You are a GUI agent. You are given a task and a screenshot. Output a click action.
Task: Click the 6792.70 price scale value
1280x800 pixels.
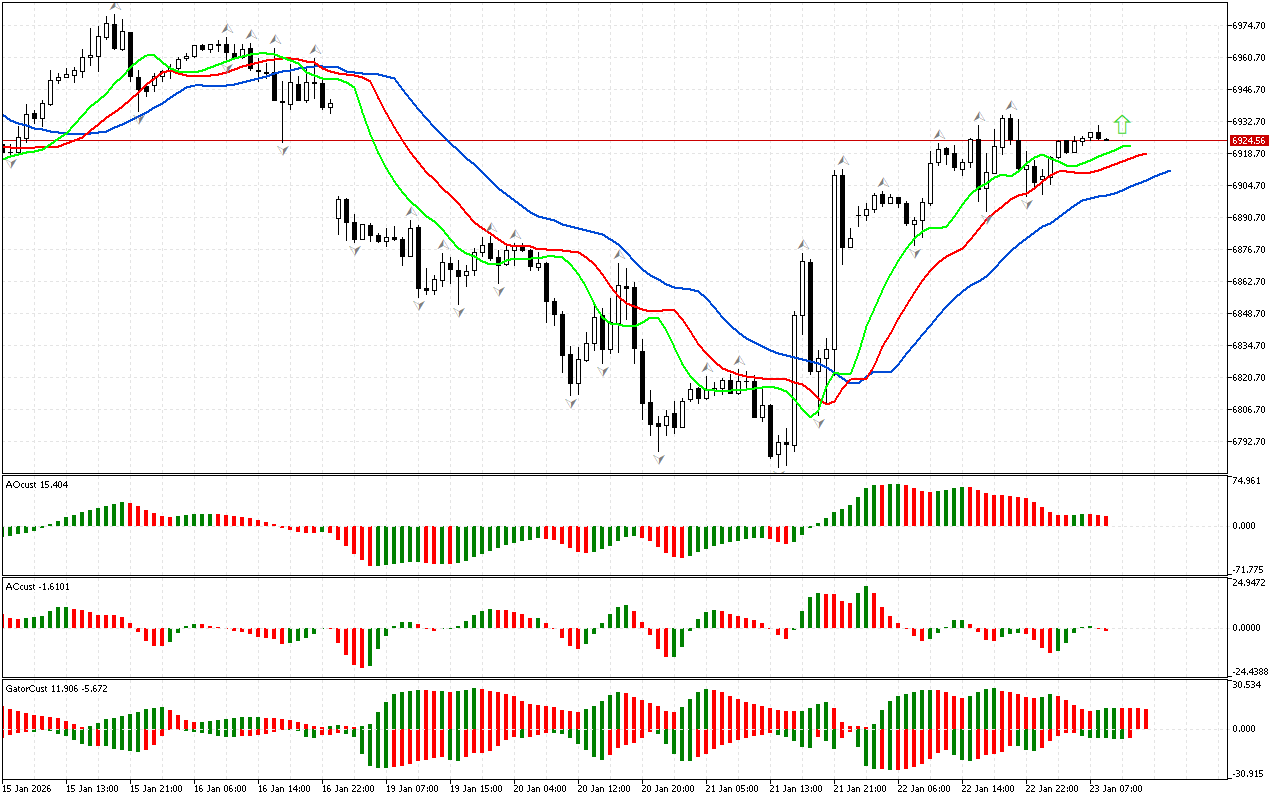click(x=1250, y=442)
